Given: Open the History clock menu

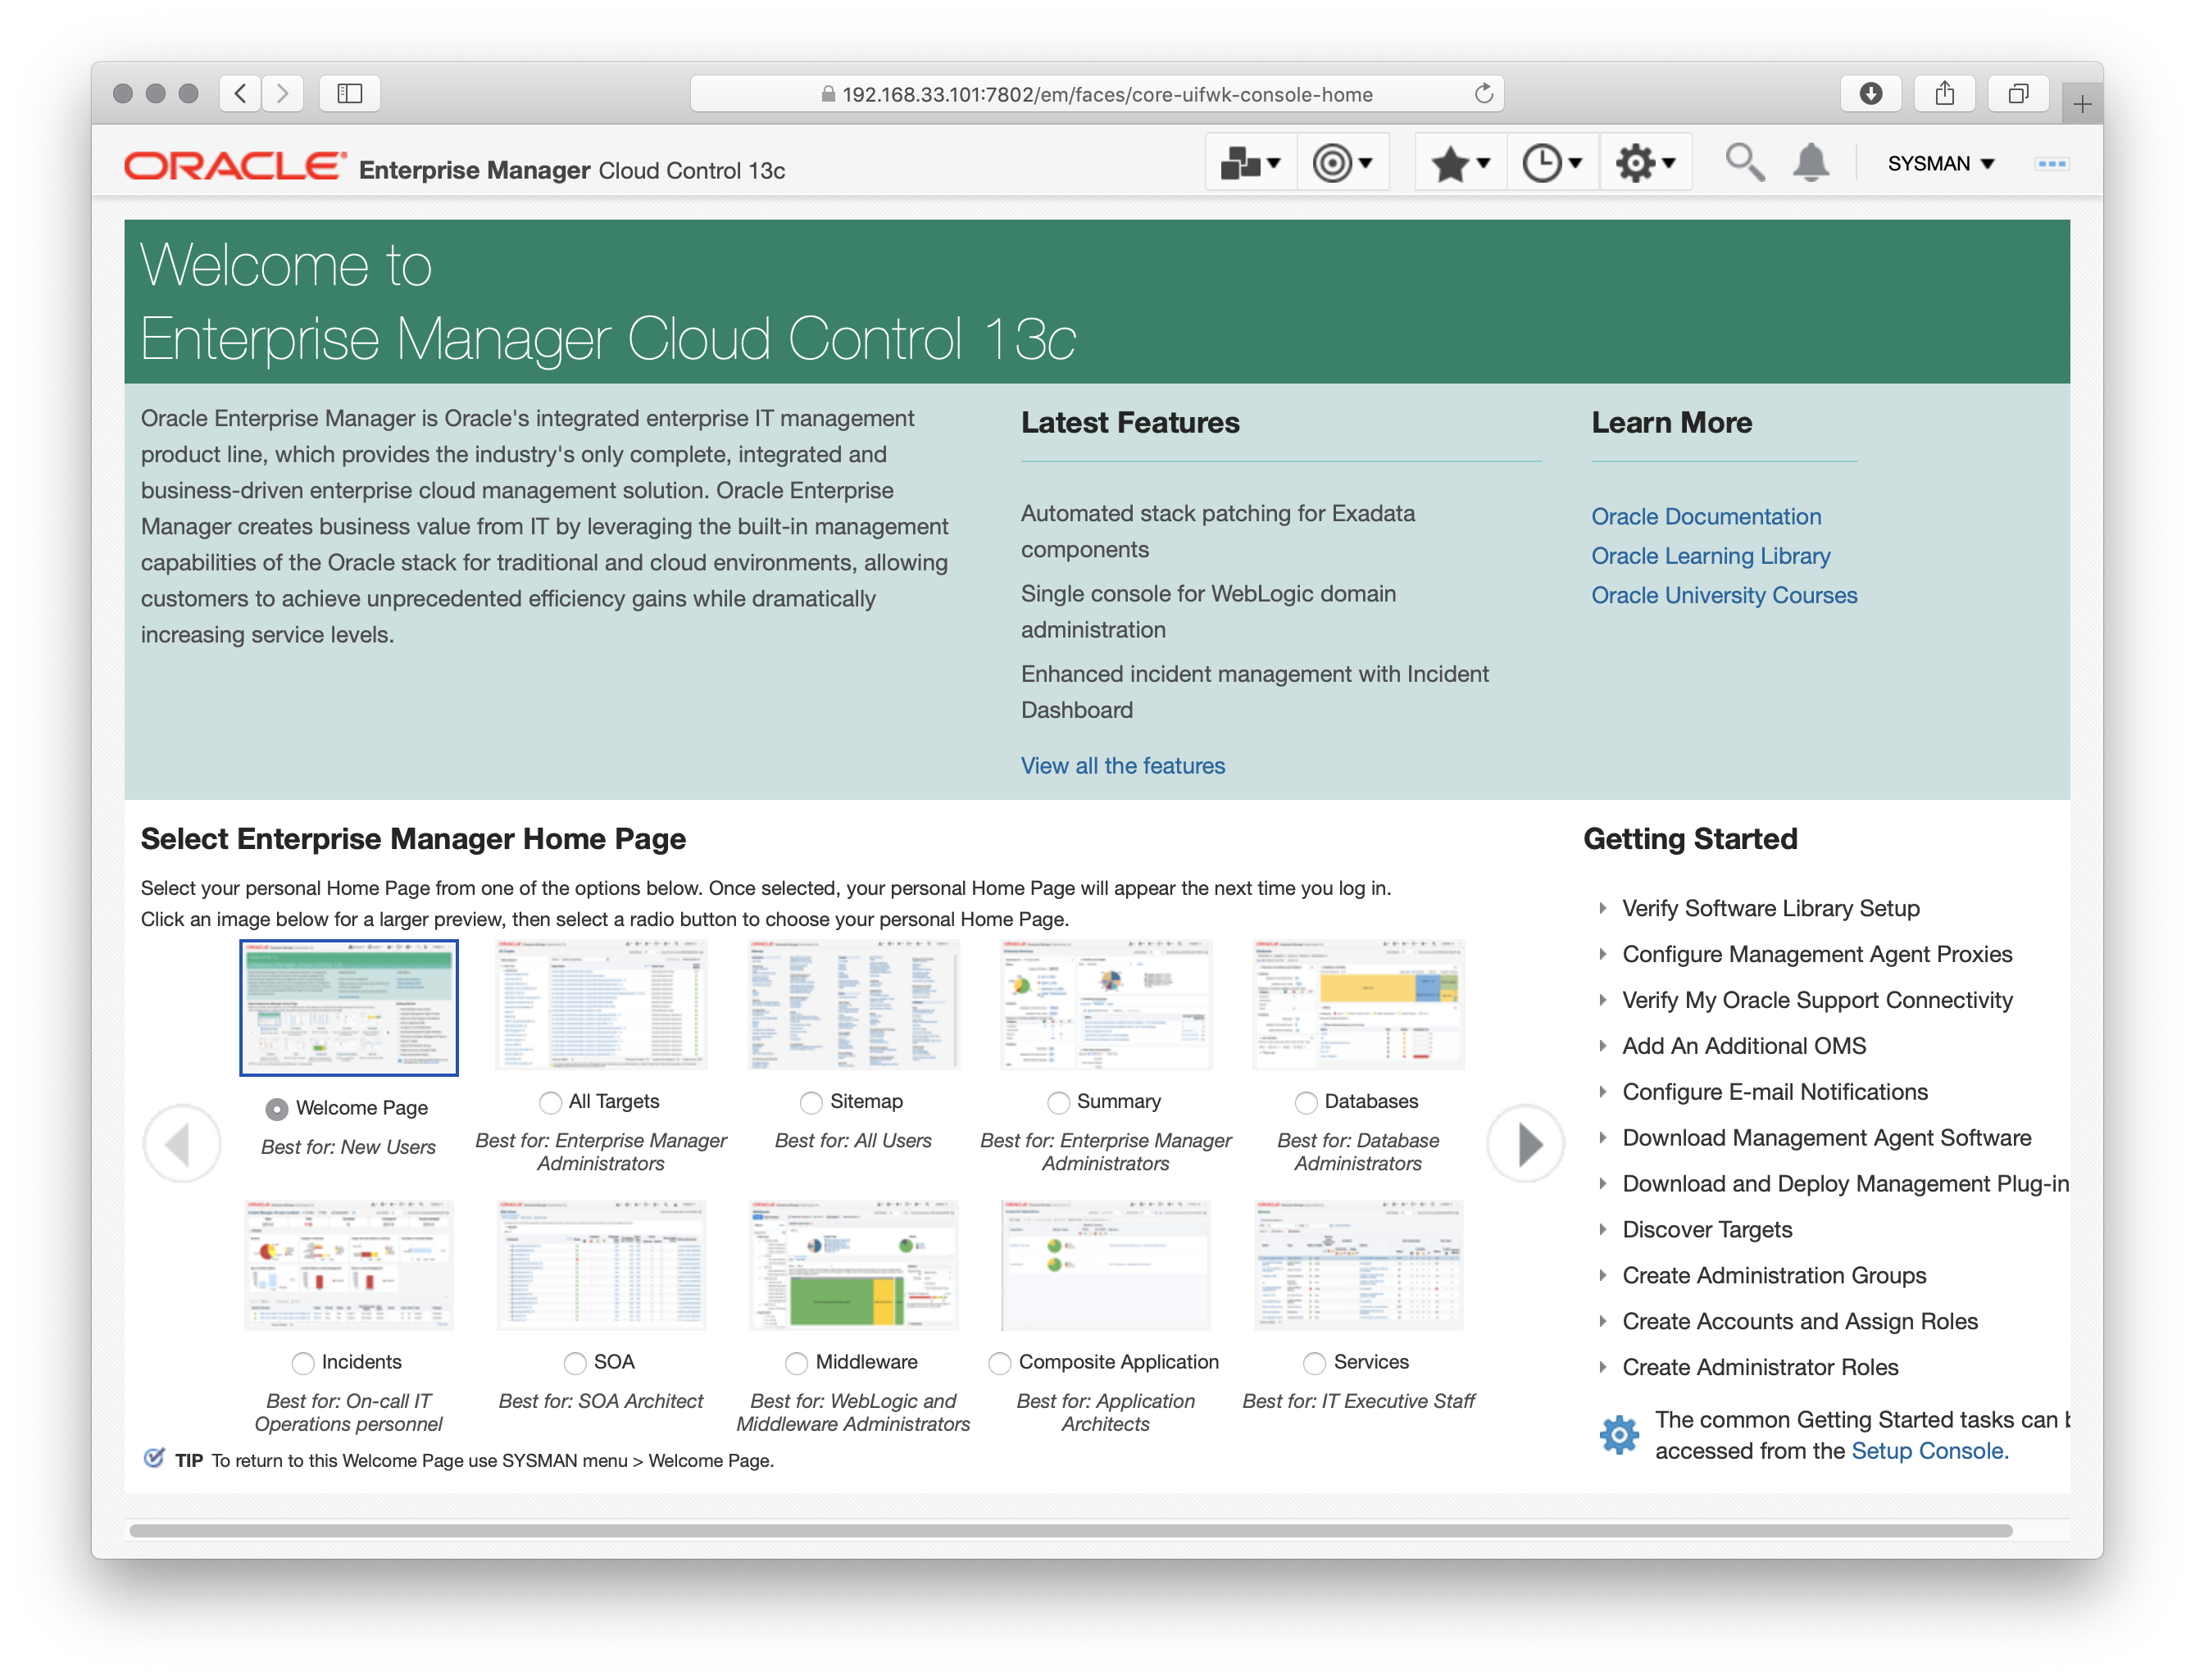Looking at the screenshot, I should [1552, 162].
